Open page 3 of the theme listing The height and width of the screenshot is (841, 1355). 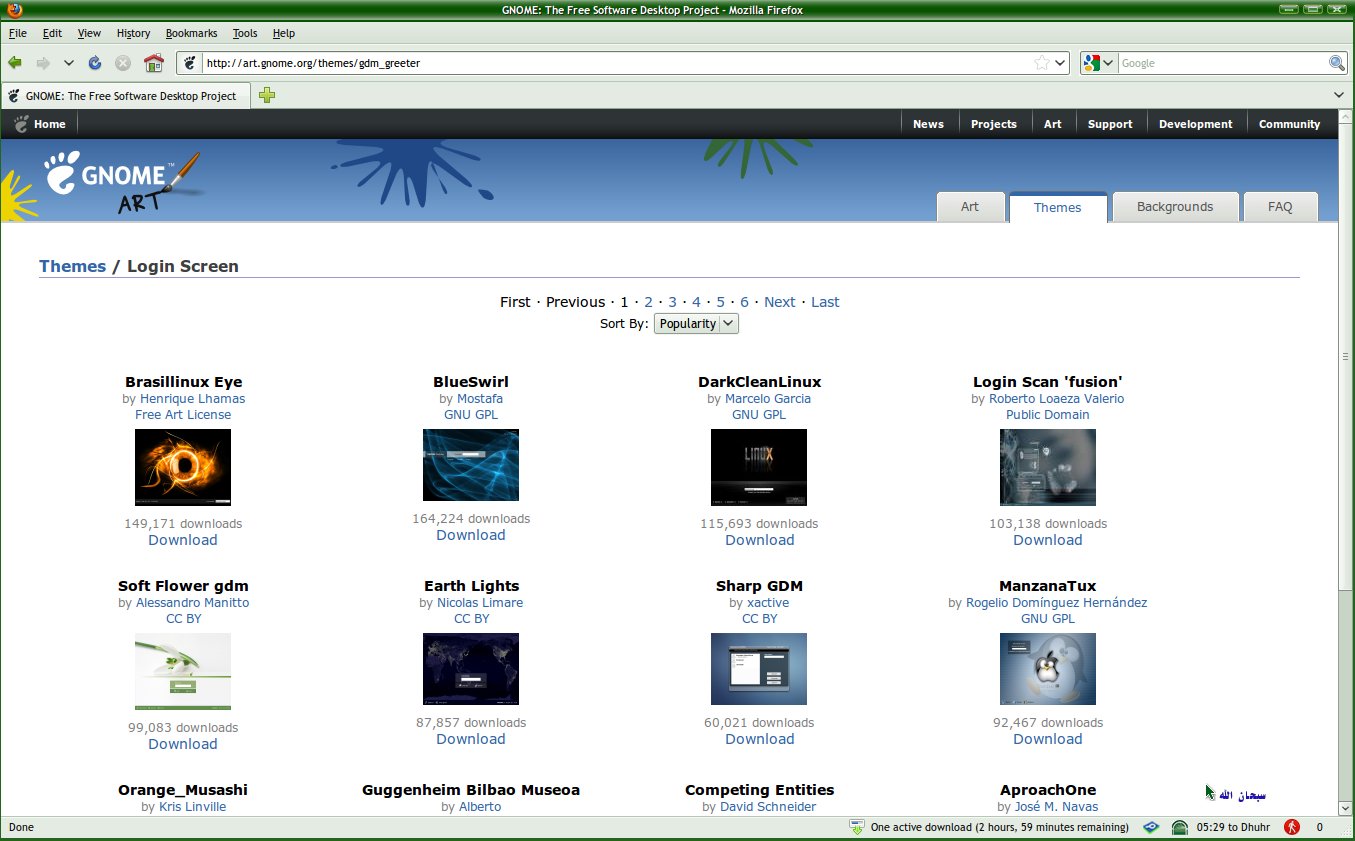(x=672, y=301)
